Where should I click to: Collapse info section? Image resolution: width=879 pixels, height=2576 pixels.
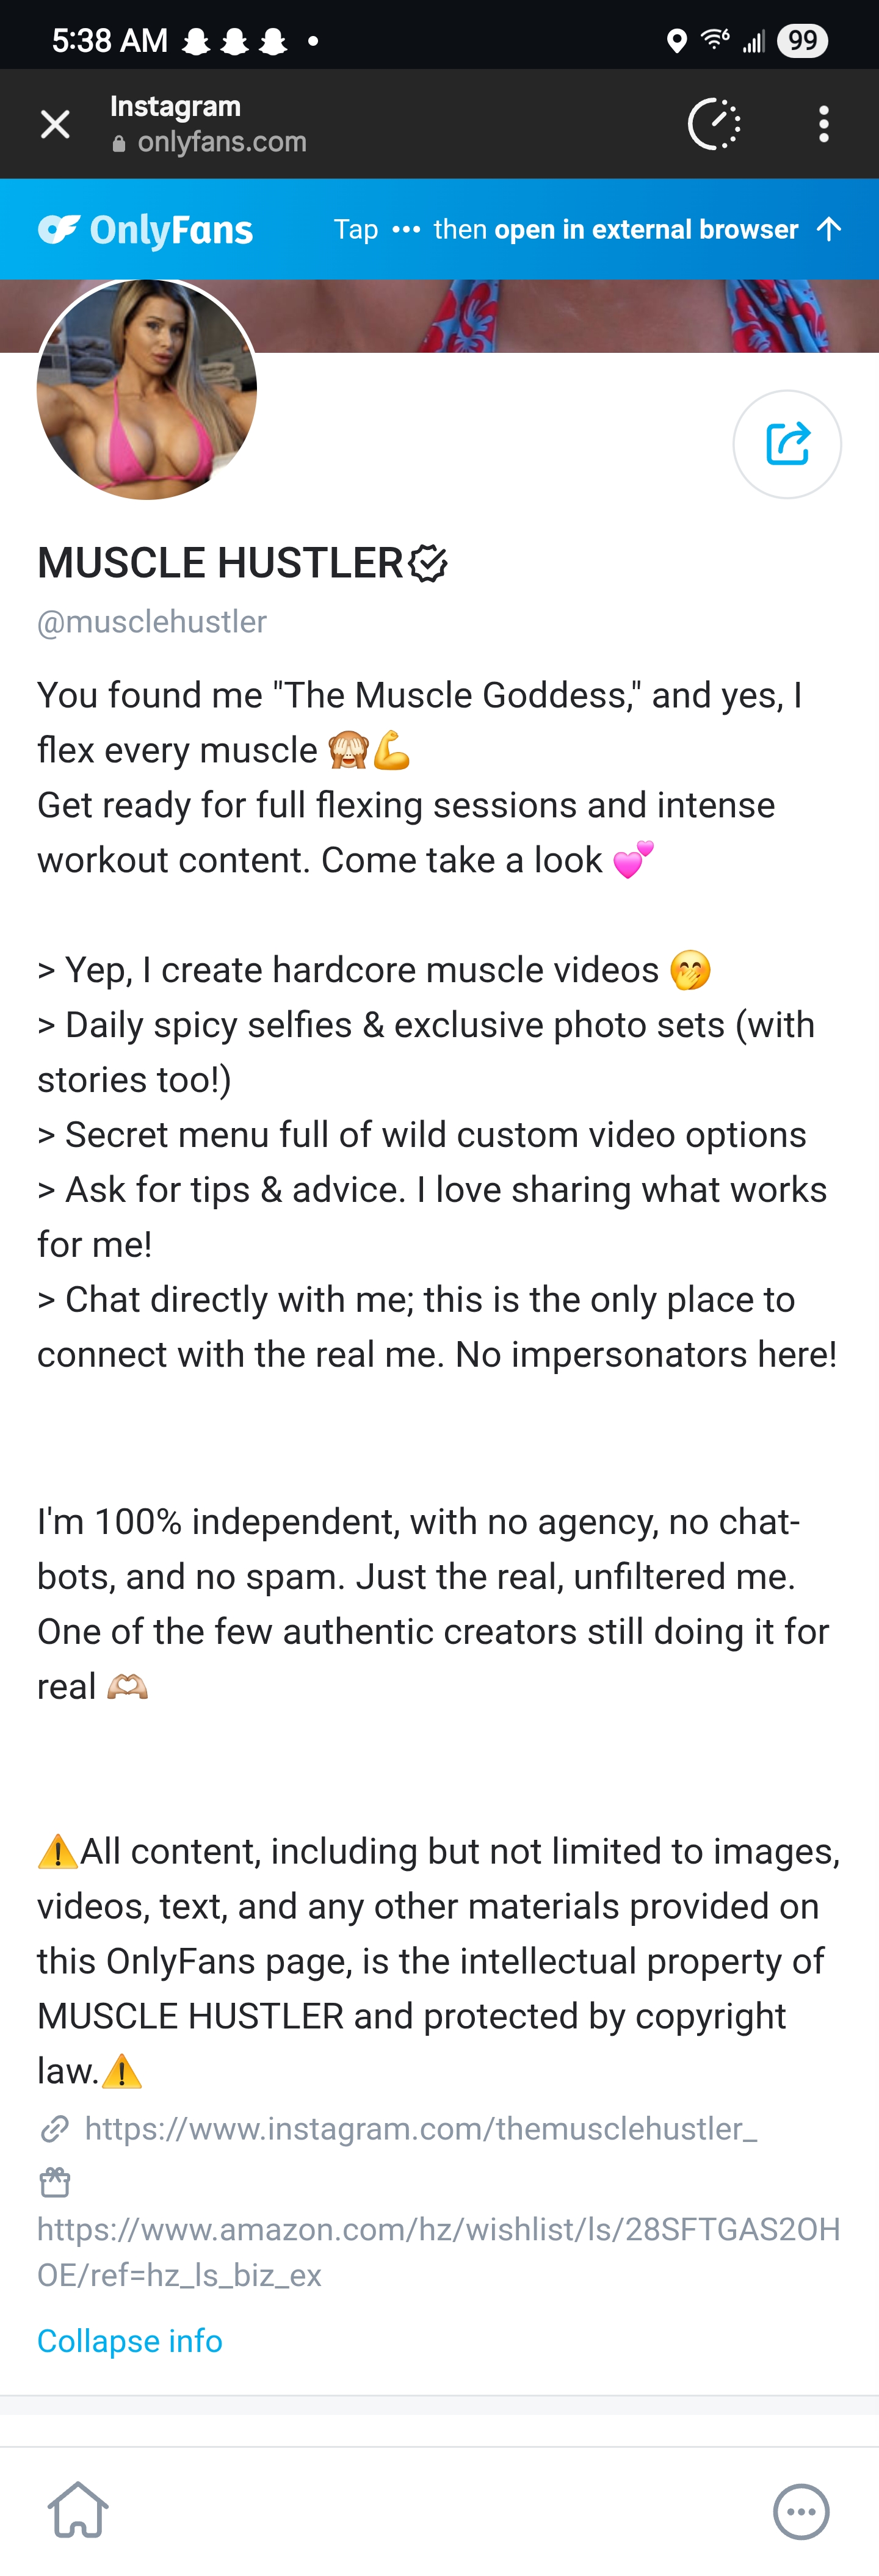[130, 2340]
